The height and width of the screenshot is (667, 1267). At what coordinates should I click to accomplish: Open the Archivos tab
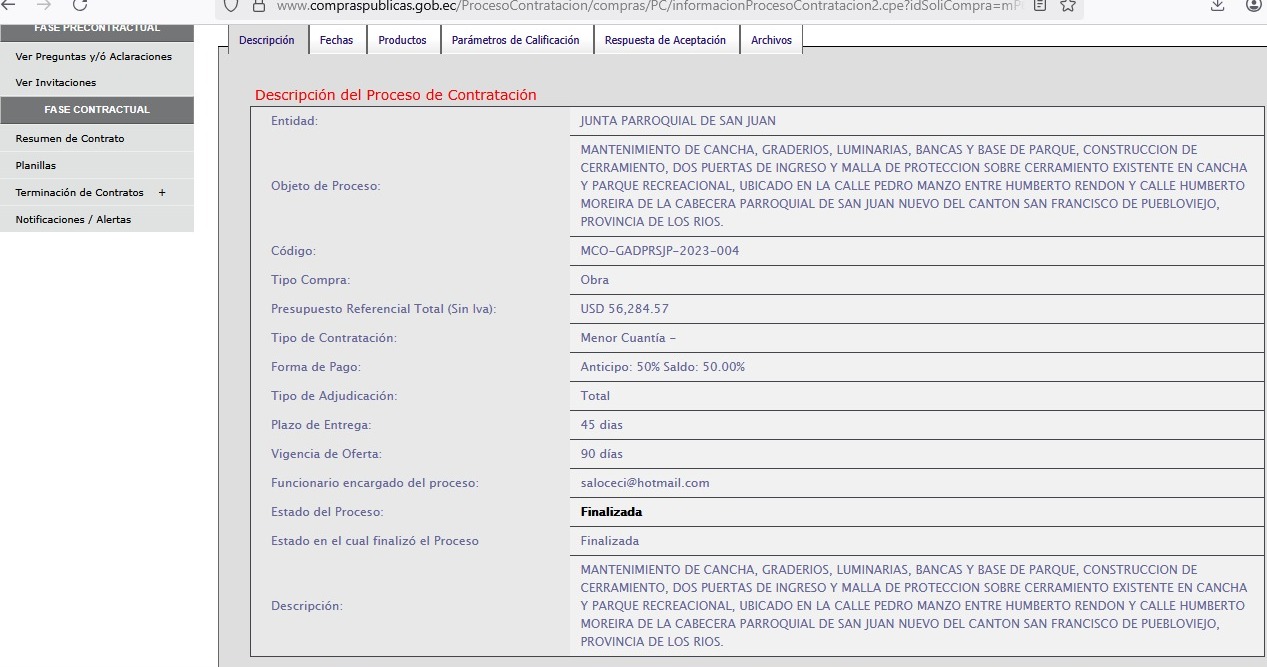coord(771,40)
